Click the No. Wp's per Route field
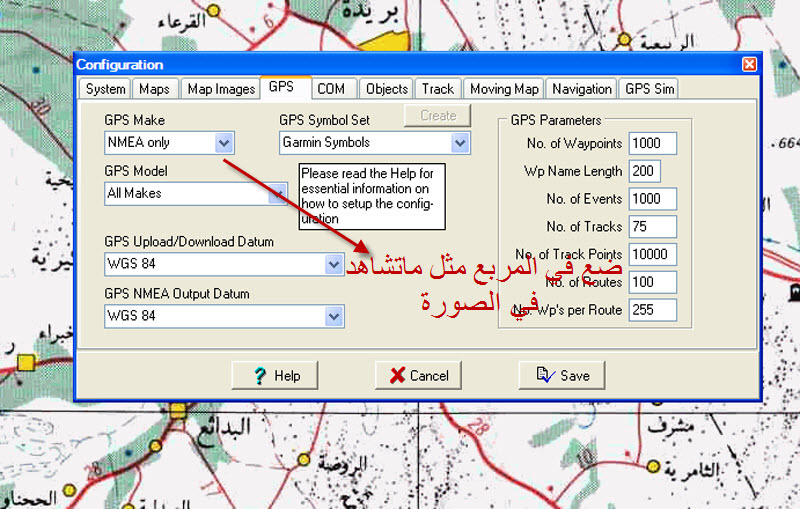The image size is (800, 509). (653, 310)
